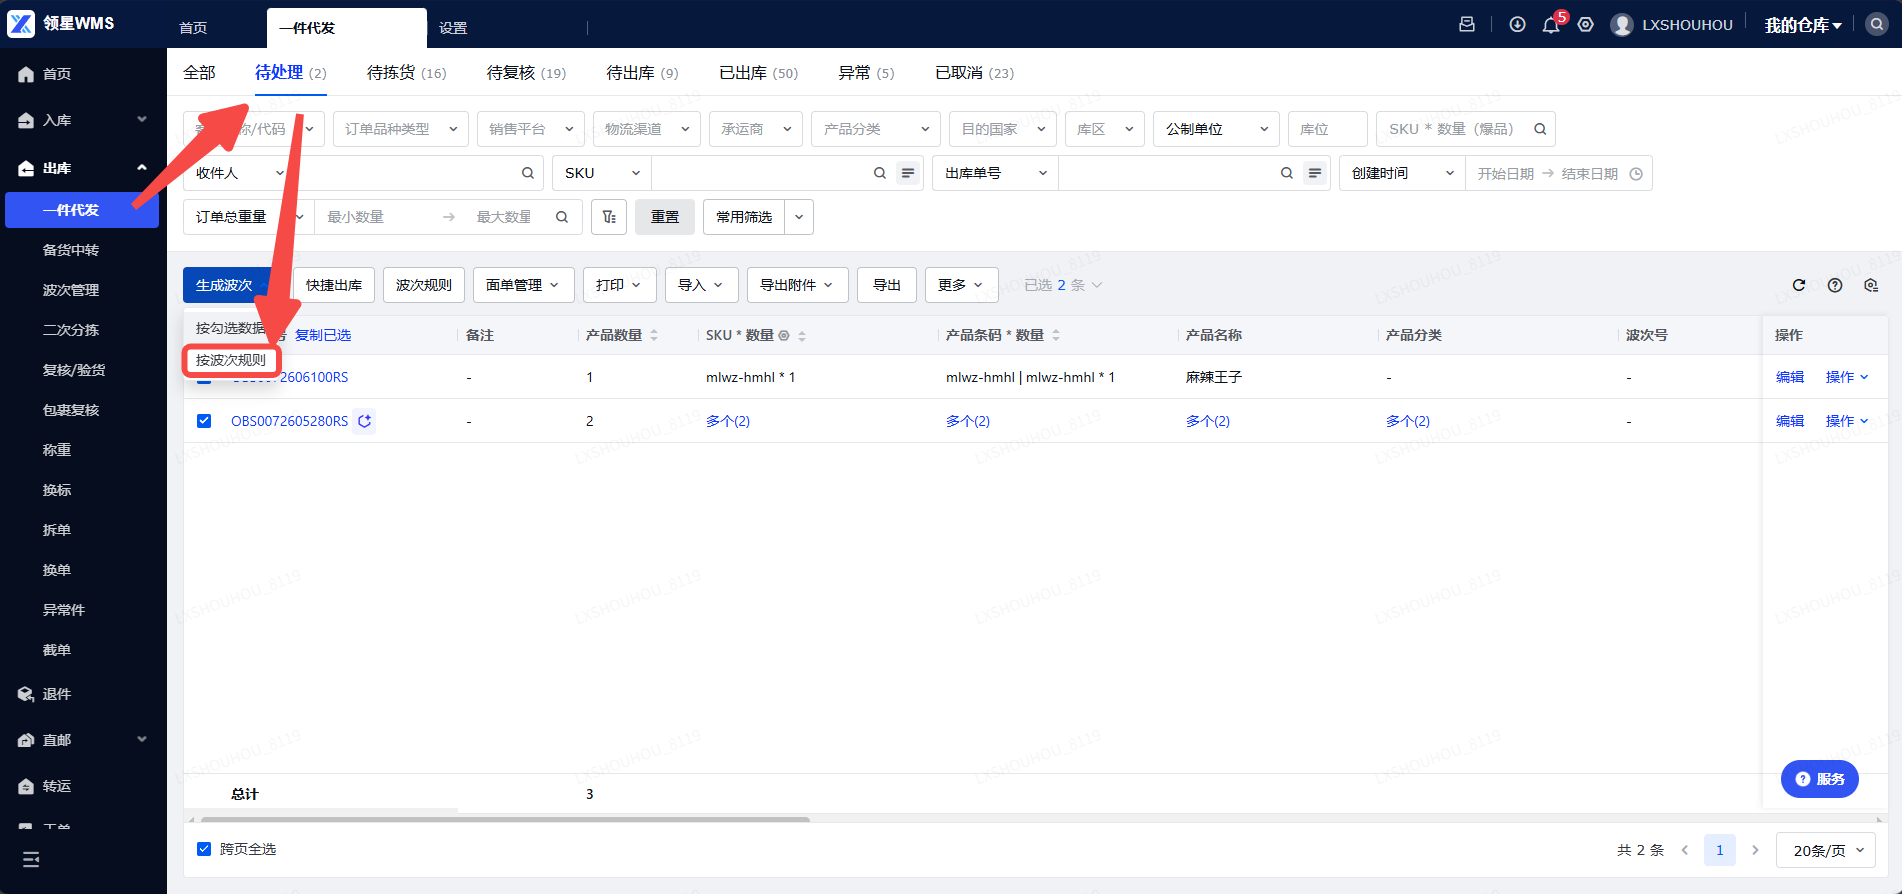Click the LXSHOUHOU user avatar

coord(1622,25)
